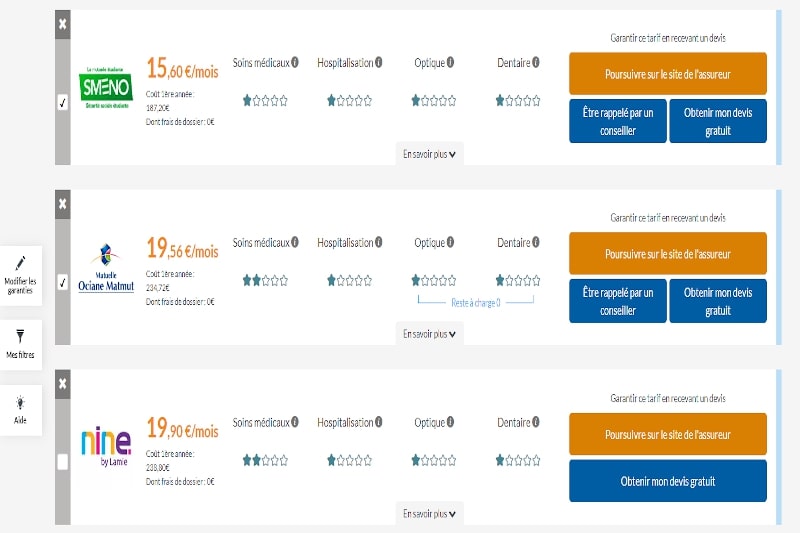This screenshot has height=533, width=800.
Task: Dismiss the Ociane Matmut offer card
Action: click(63, 203)
